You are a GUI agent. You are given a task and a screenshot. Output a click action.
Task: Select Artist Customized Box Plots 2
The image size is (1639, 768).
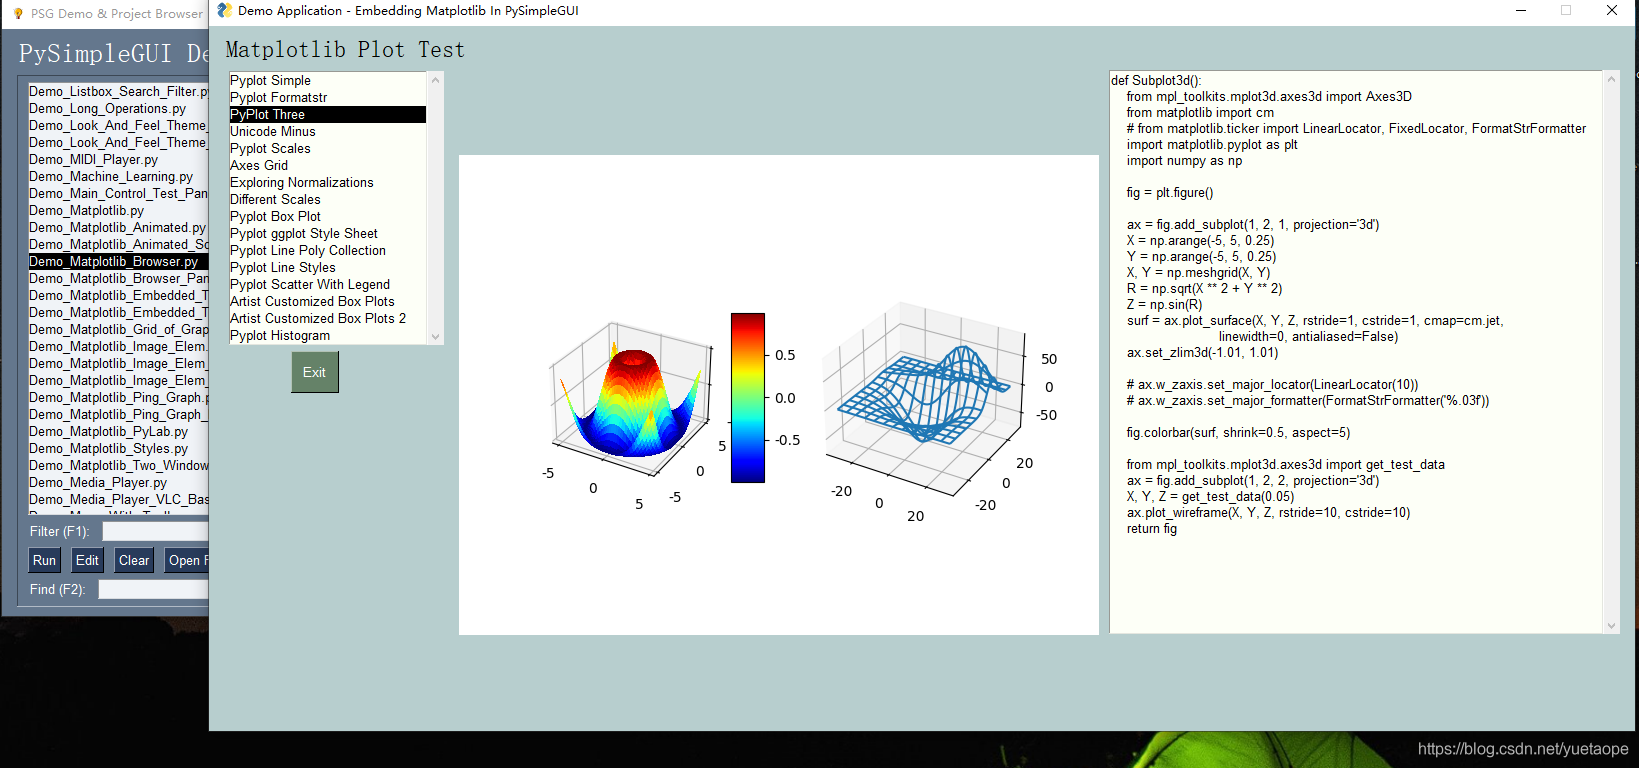click(x=328, y=318)
